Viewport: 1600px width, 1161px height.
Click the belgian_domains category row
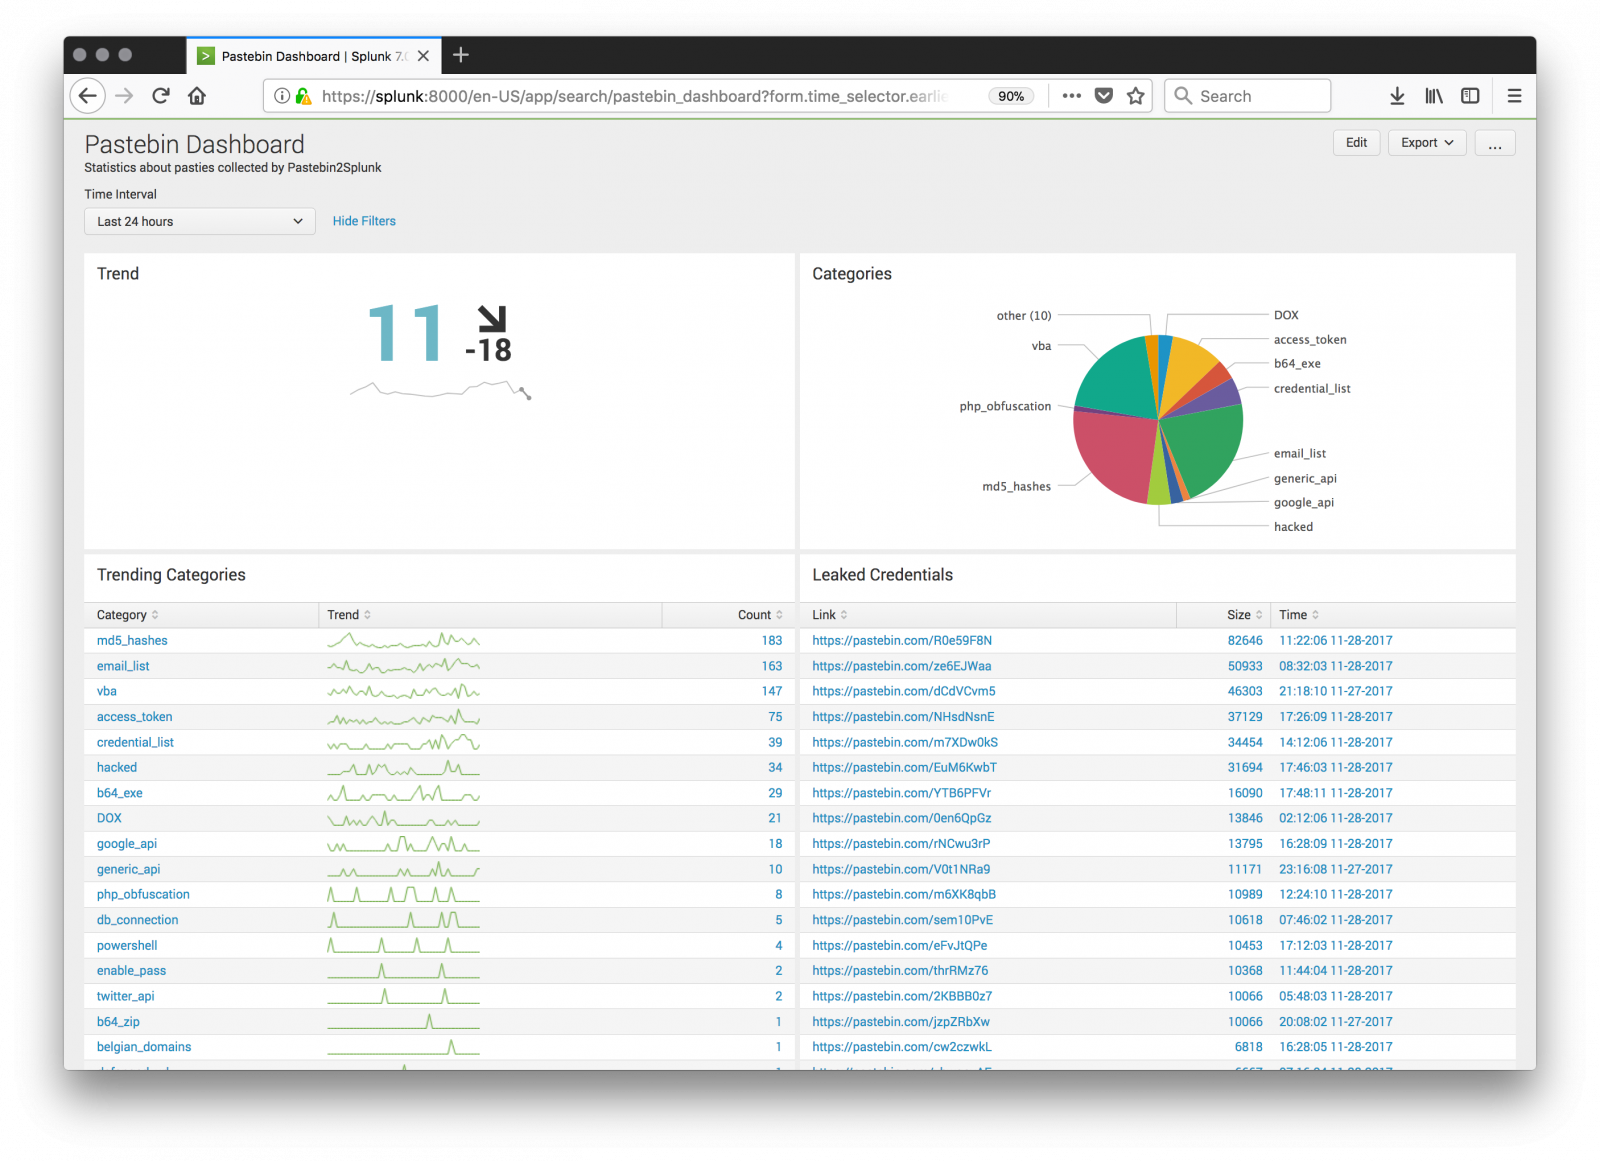click(439, 1047)
